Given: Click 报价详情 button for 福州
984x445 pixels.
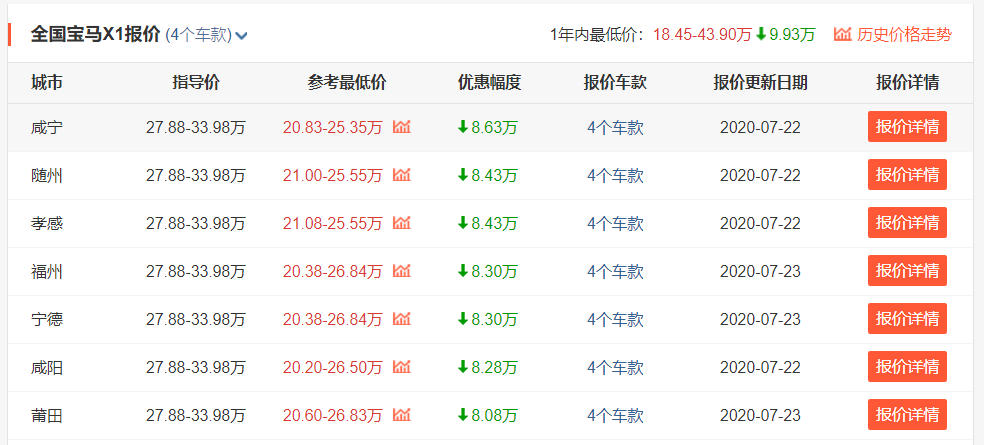Looking at the screenshot, I should pos(907,271).
